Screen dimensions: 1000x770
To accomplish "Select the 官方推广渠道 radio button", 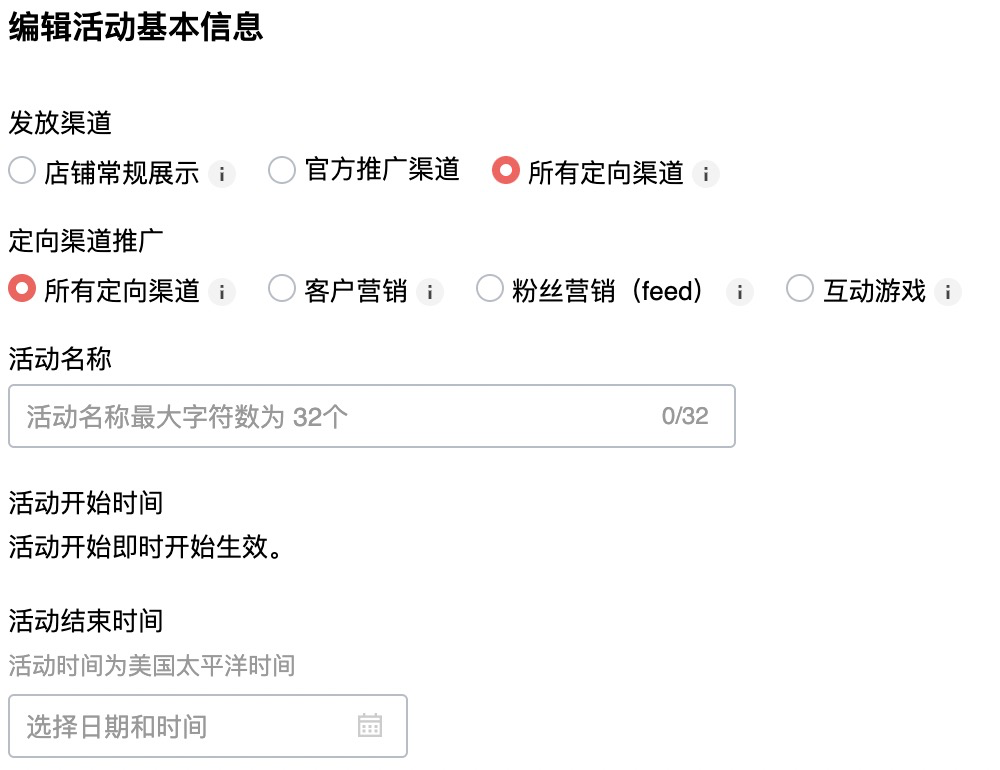I will point(281,170).
